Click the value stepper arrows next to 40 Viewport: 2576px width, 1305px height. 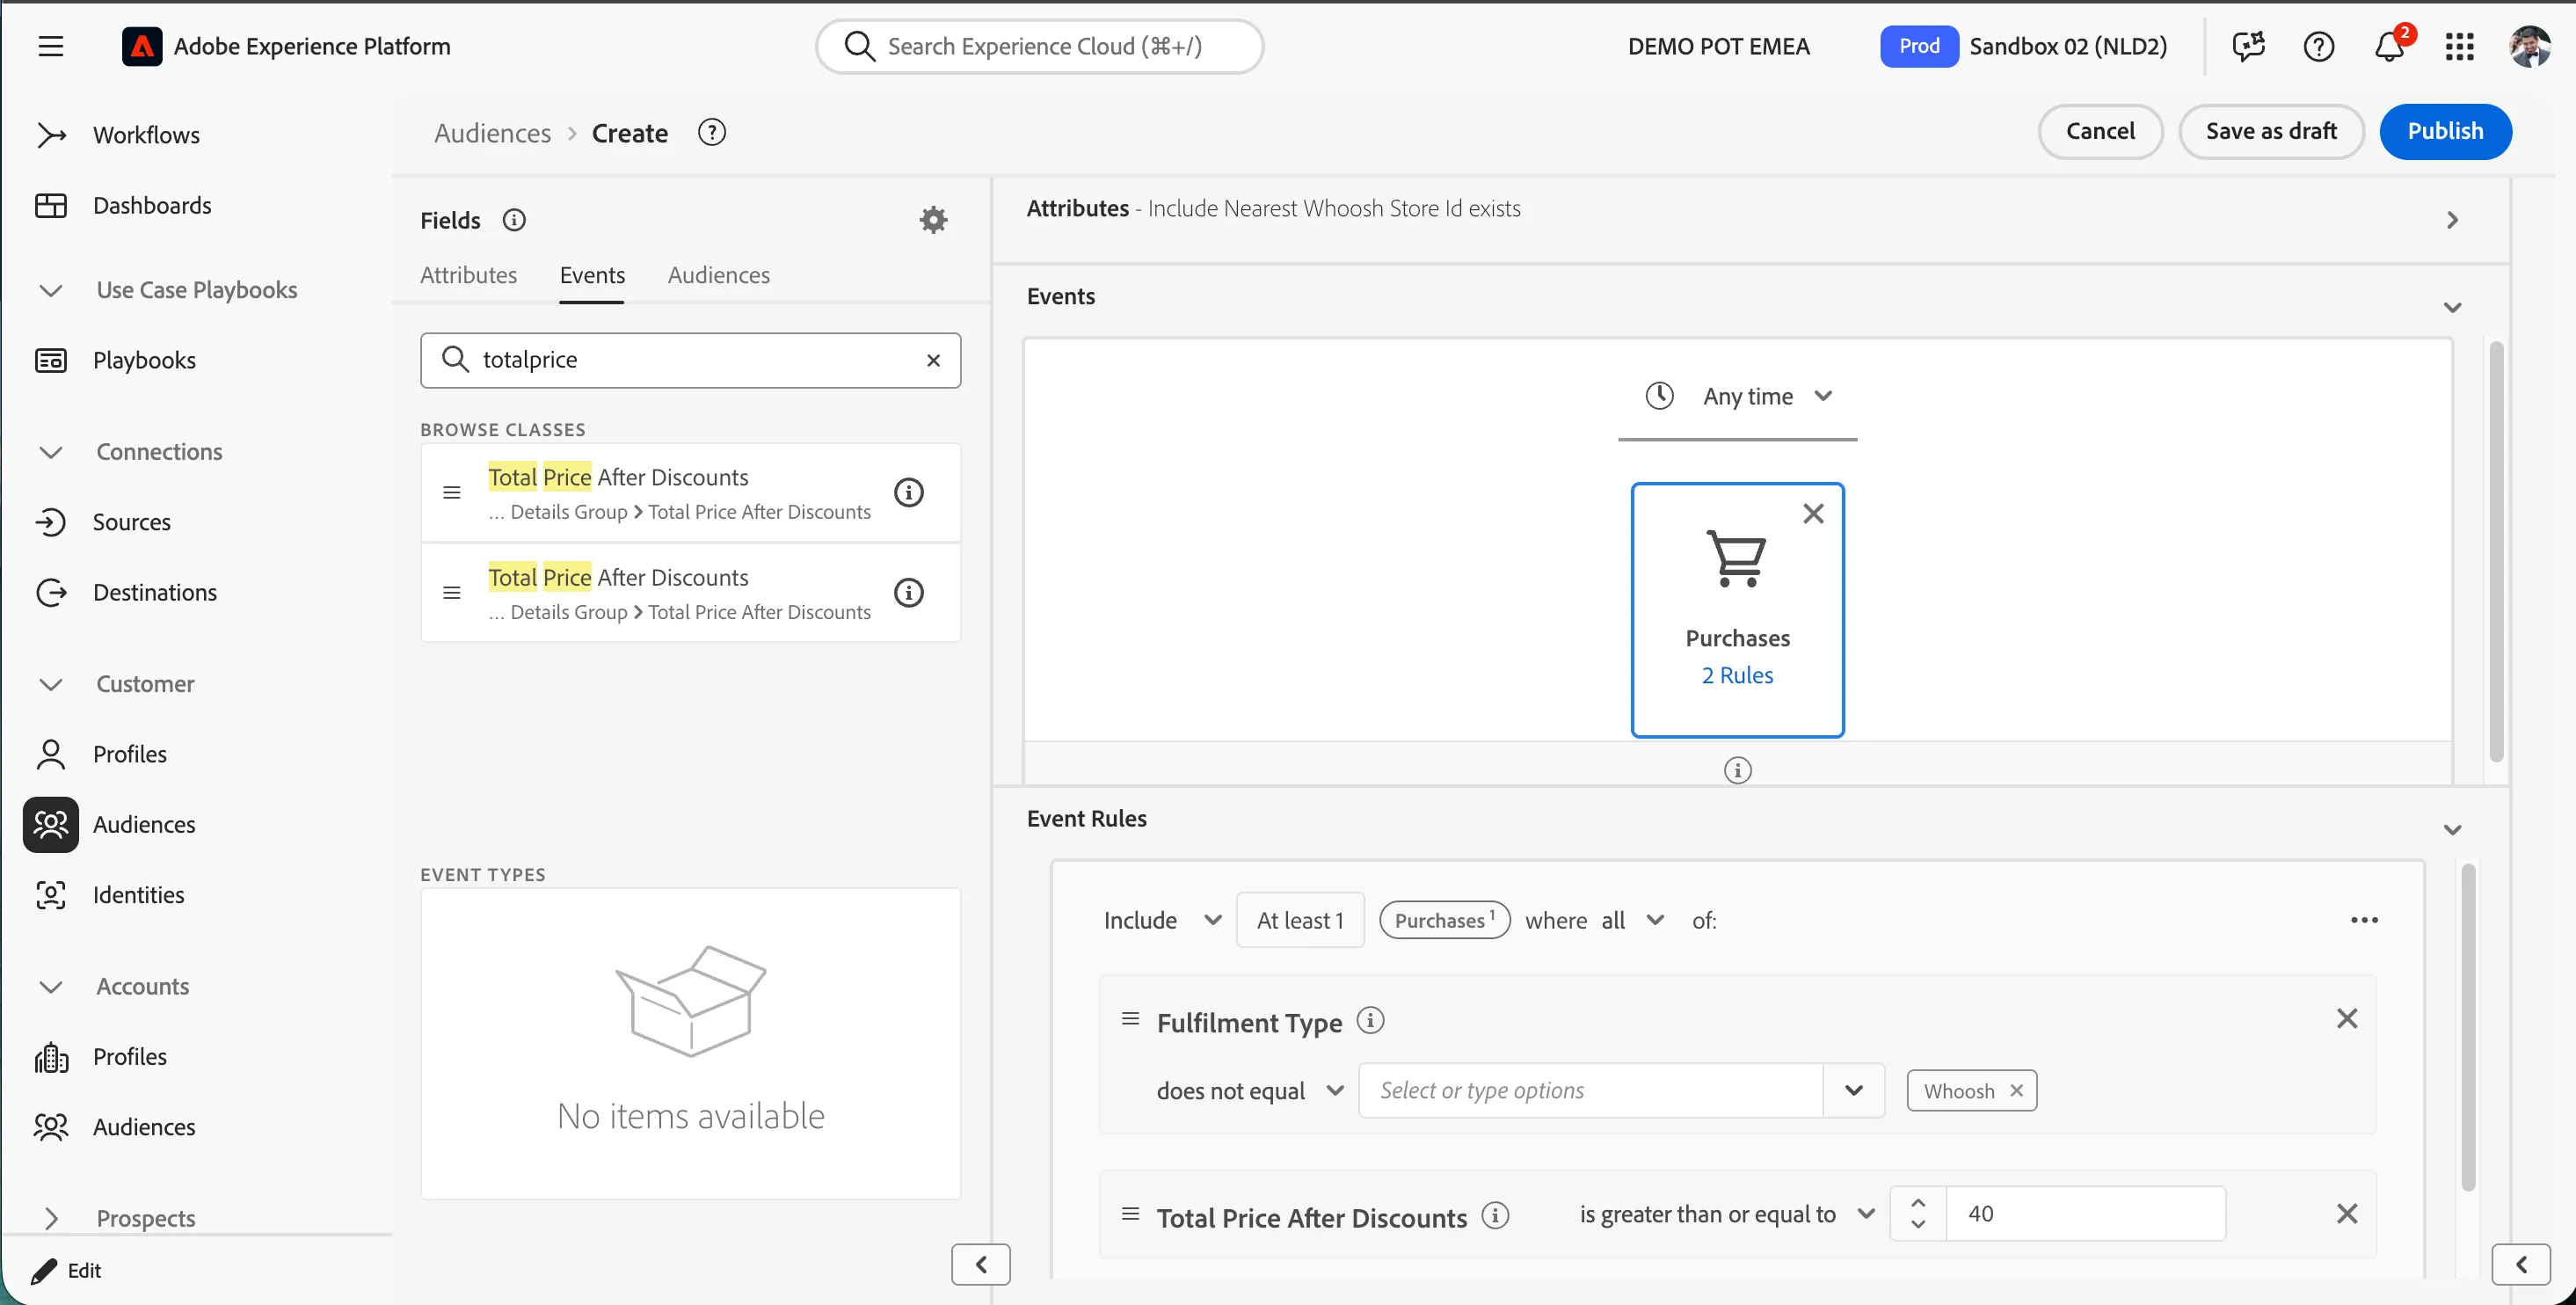click(1917, 1213)
